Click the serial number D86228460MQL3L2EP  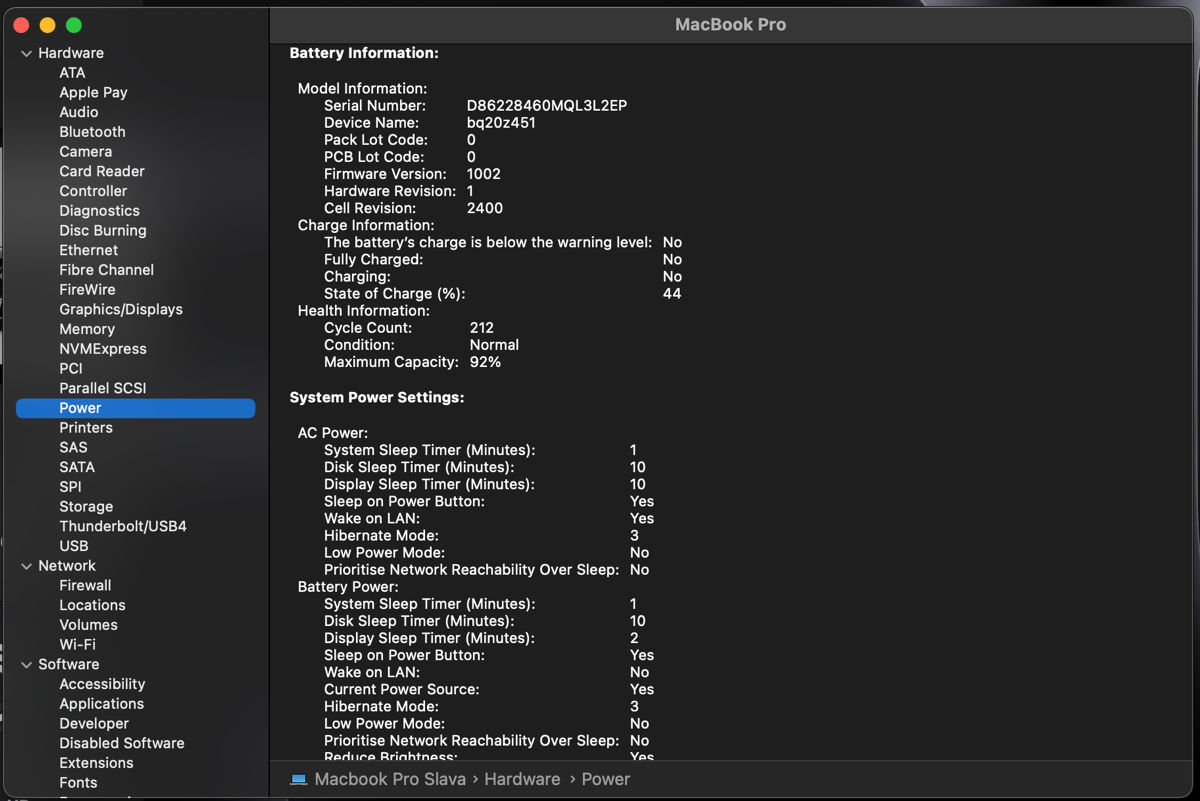click(x=547, y=105)
